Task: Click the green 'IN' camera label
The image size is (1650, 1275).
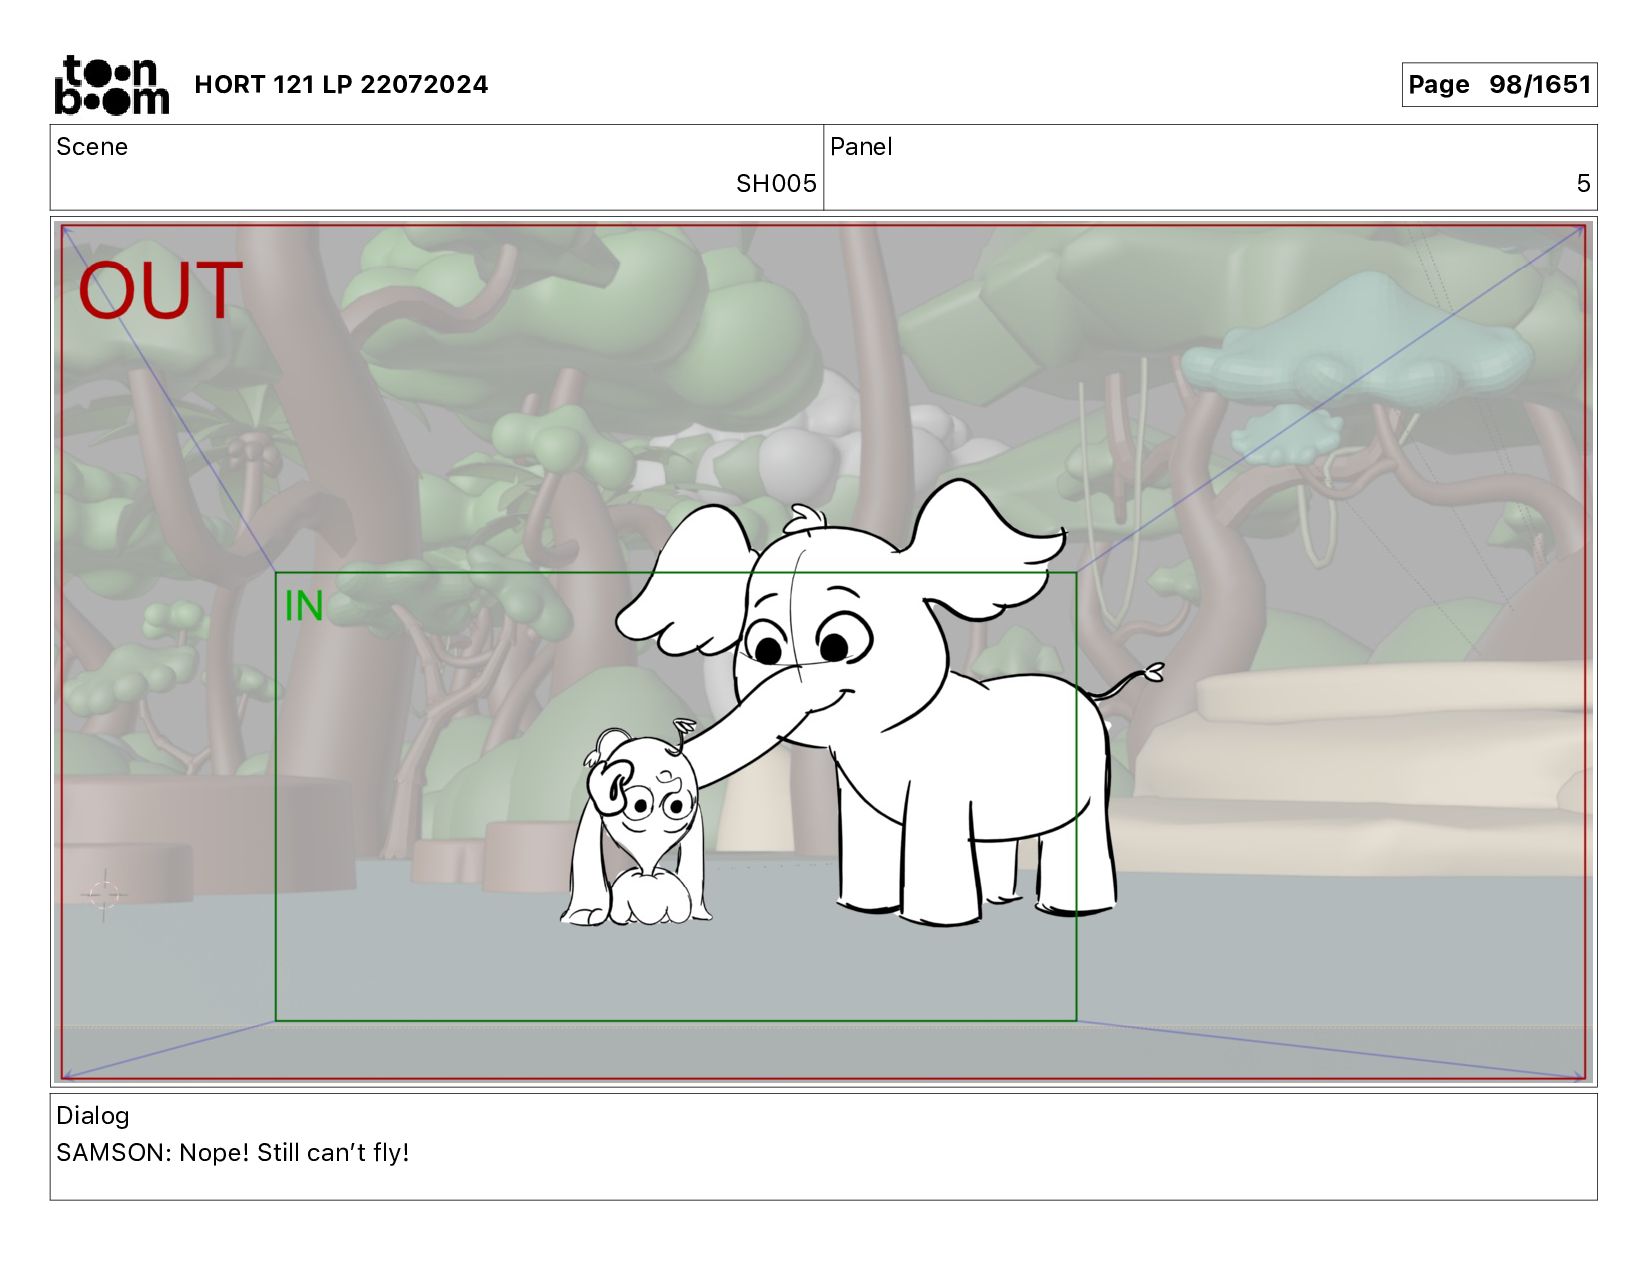Action: pyautogui.click(x=304, y=606)
